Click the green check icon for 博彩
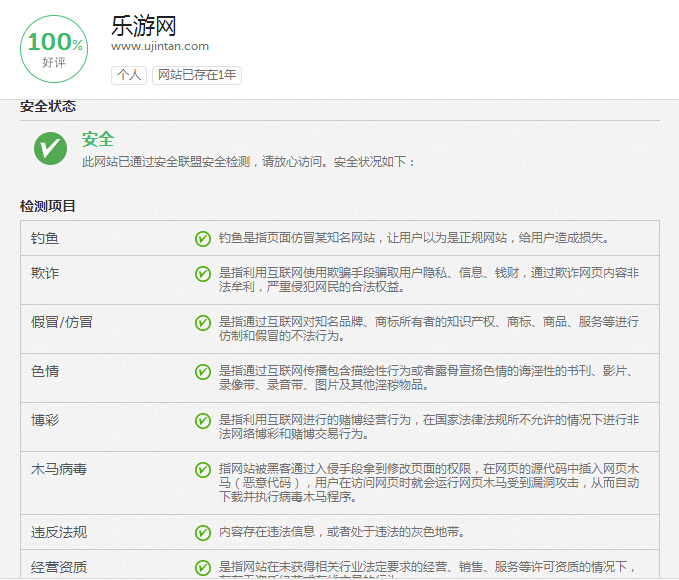679x580 pixels. 203,420
